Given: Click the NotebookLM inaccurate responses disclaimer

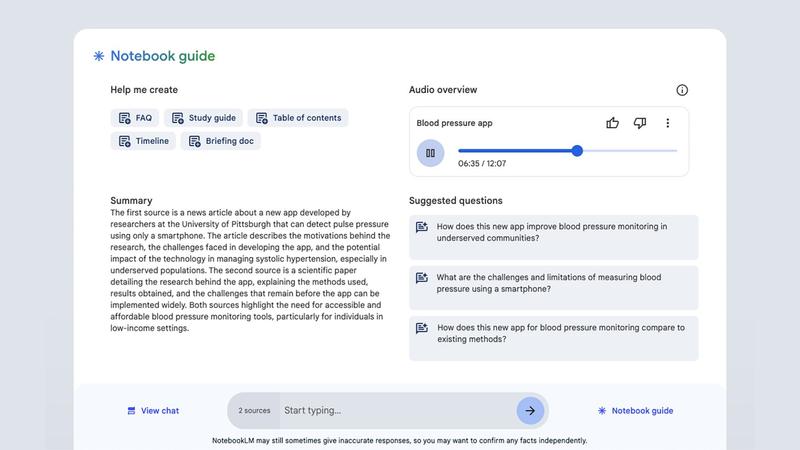Looking at the screenshot, I should 399,440.
